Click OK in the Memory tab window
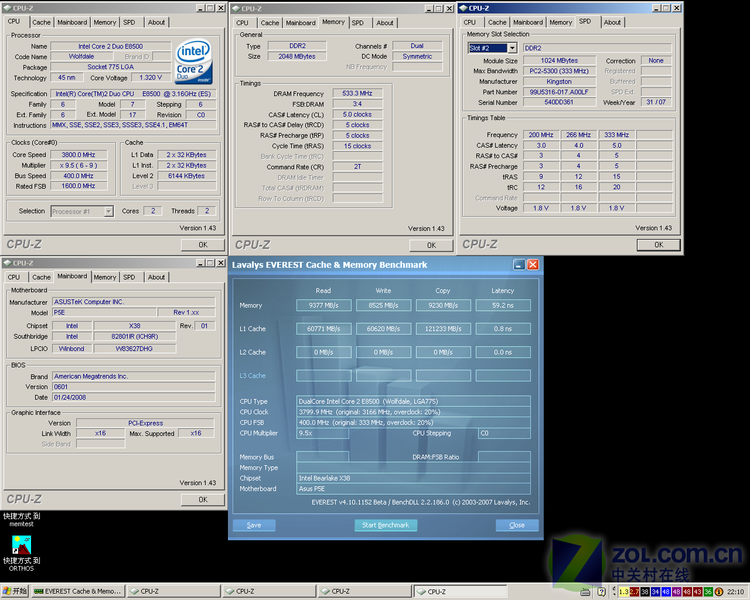The image size is (750, 600). (431, 245)
